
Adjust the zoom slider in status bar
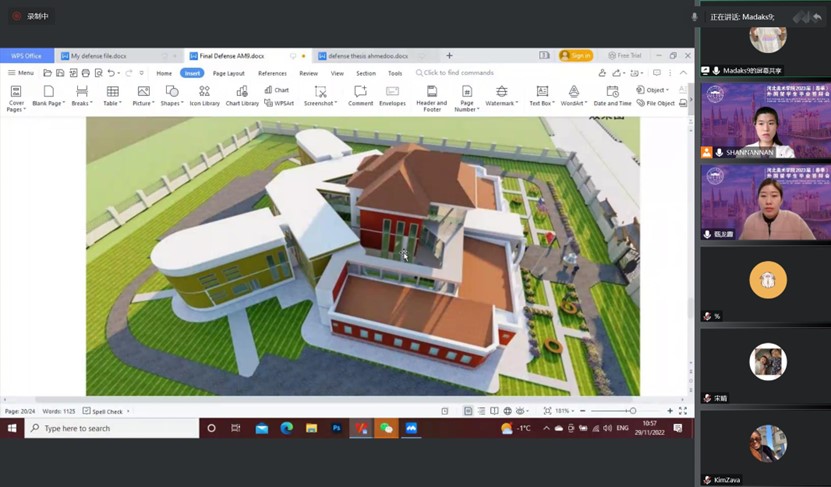tap(632, 411)
